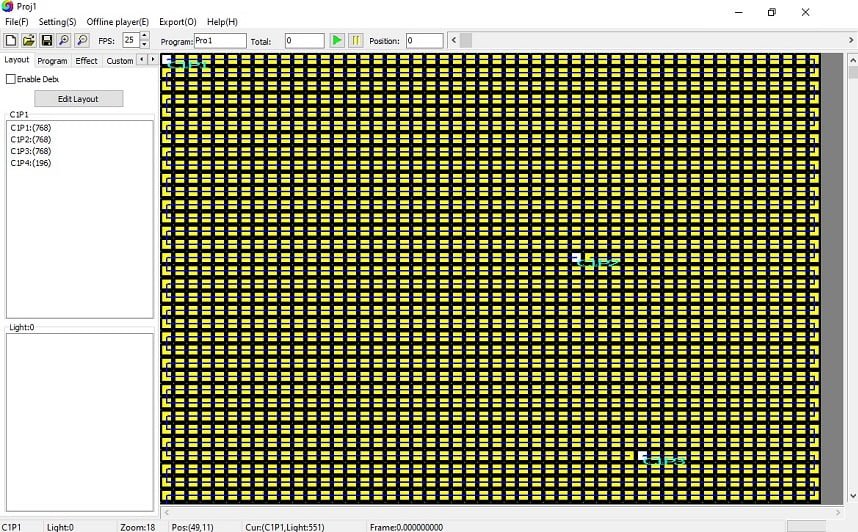Select C1P2:(768) in the port list
This screenshot has width=858, height=532.
(31, 140)
